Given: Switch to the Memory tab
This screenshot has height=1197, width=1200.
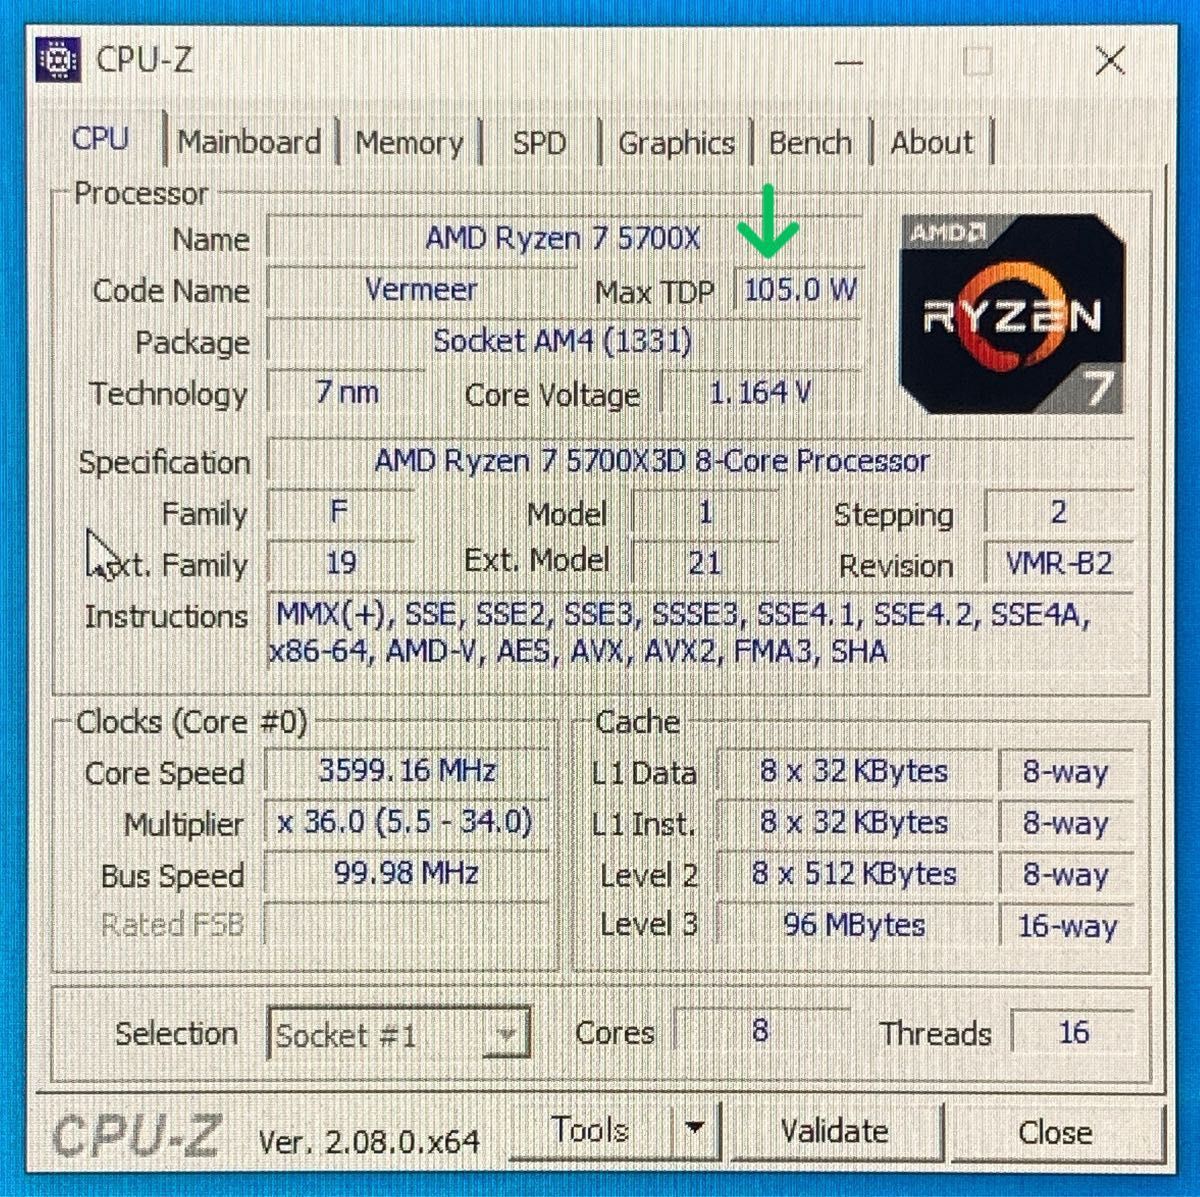Looking at the screenshot, I should (x=408, y=142).
